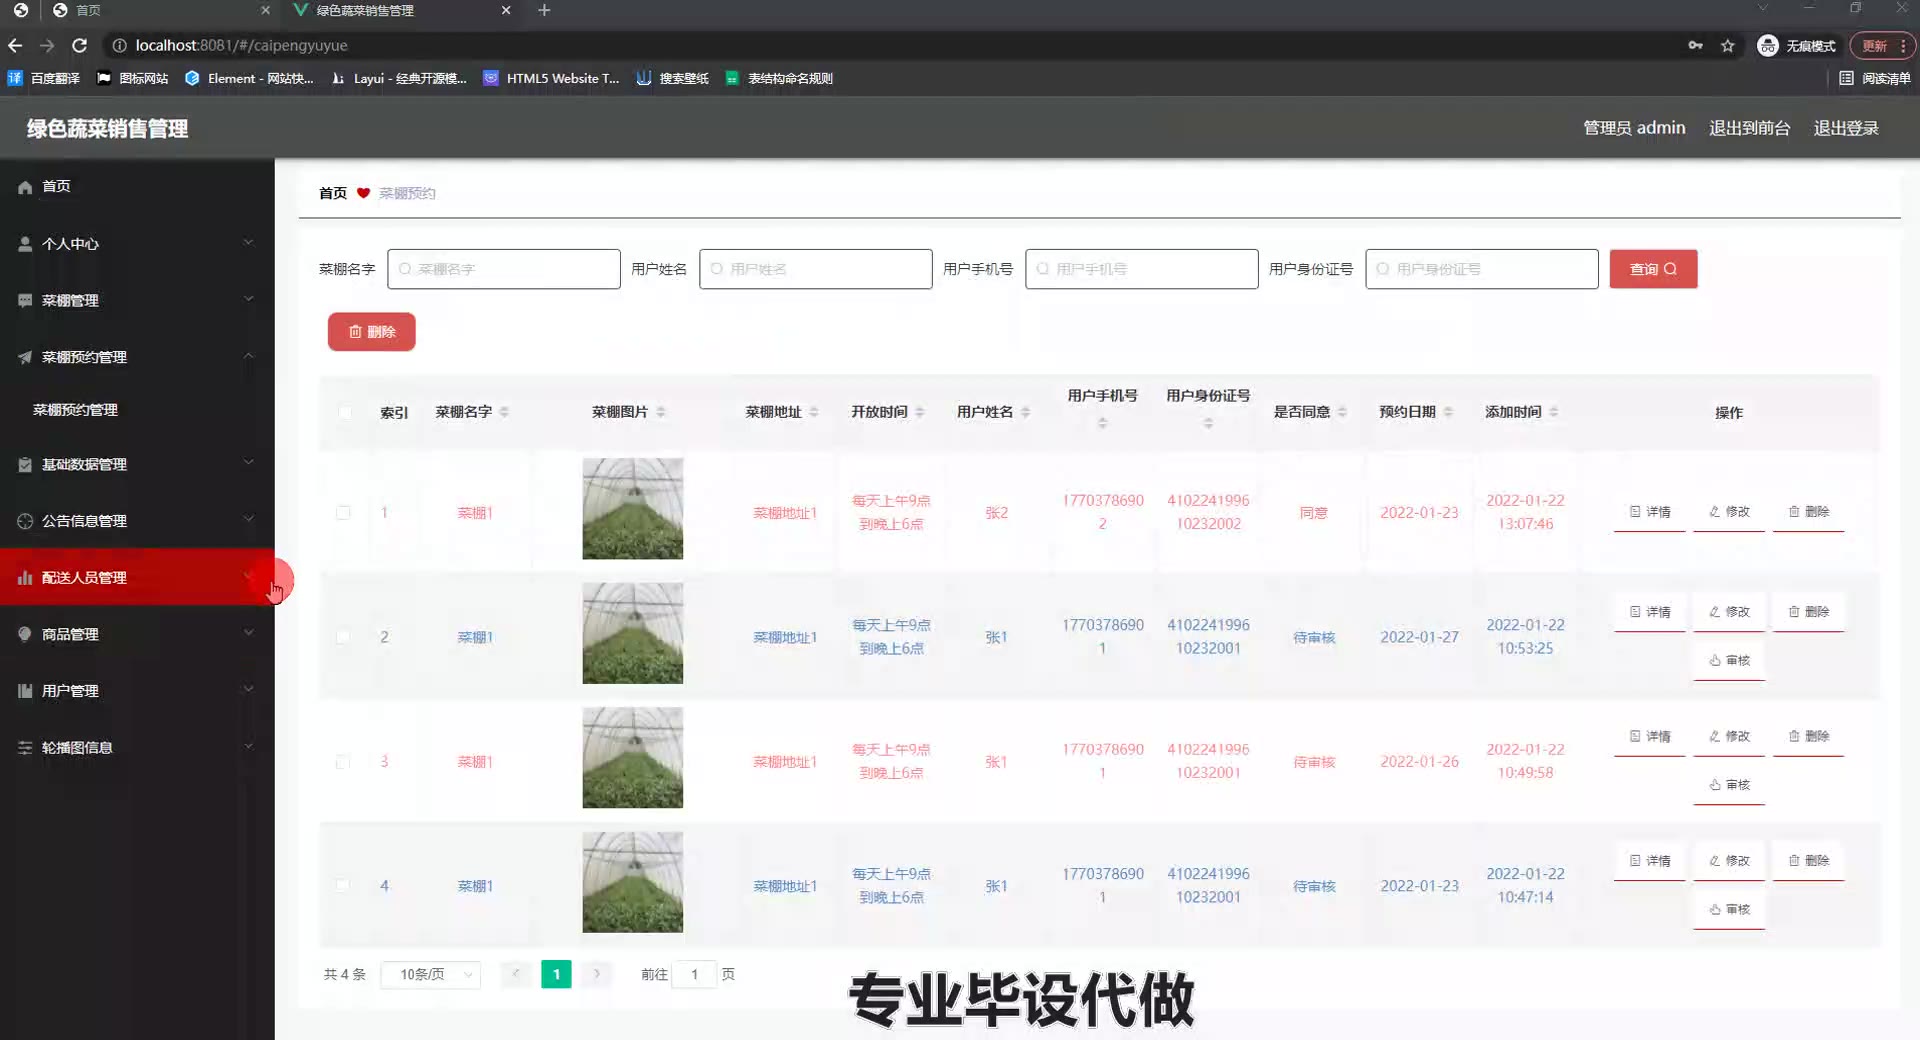
Task: Click 修改 for row 2
Action: tap(1729, 612)
